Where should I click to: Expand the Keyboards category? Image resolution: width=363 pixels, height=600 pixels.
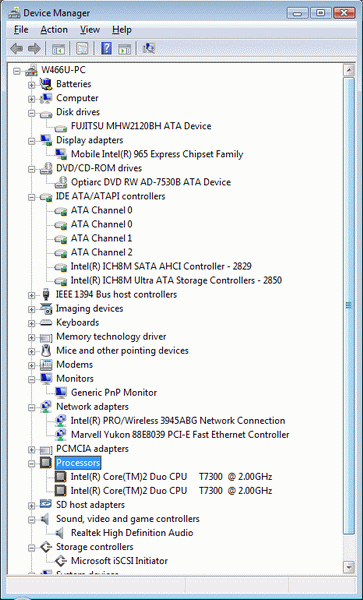[31, 324]
